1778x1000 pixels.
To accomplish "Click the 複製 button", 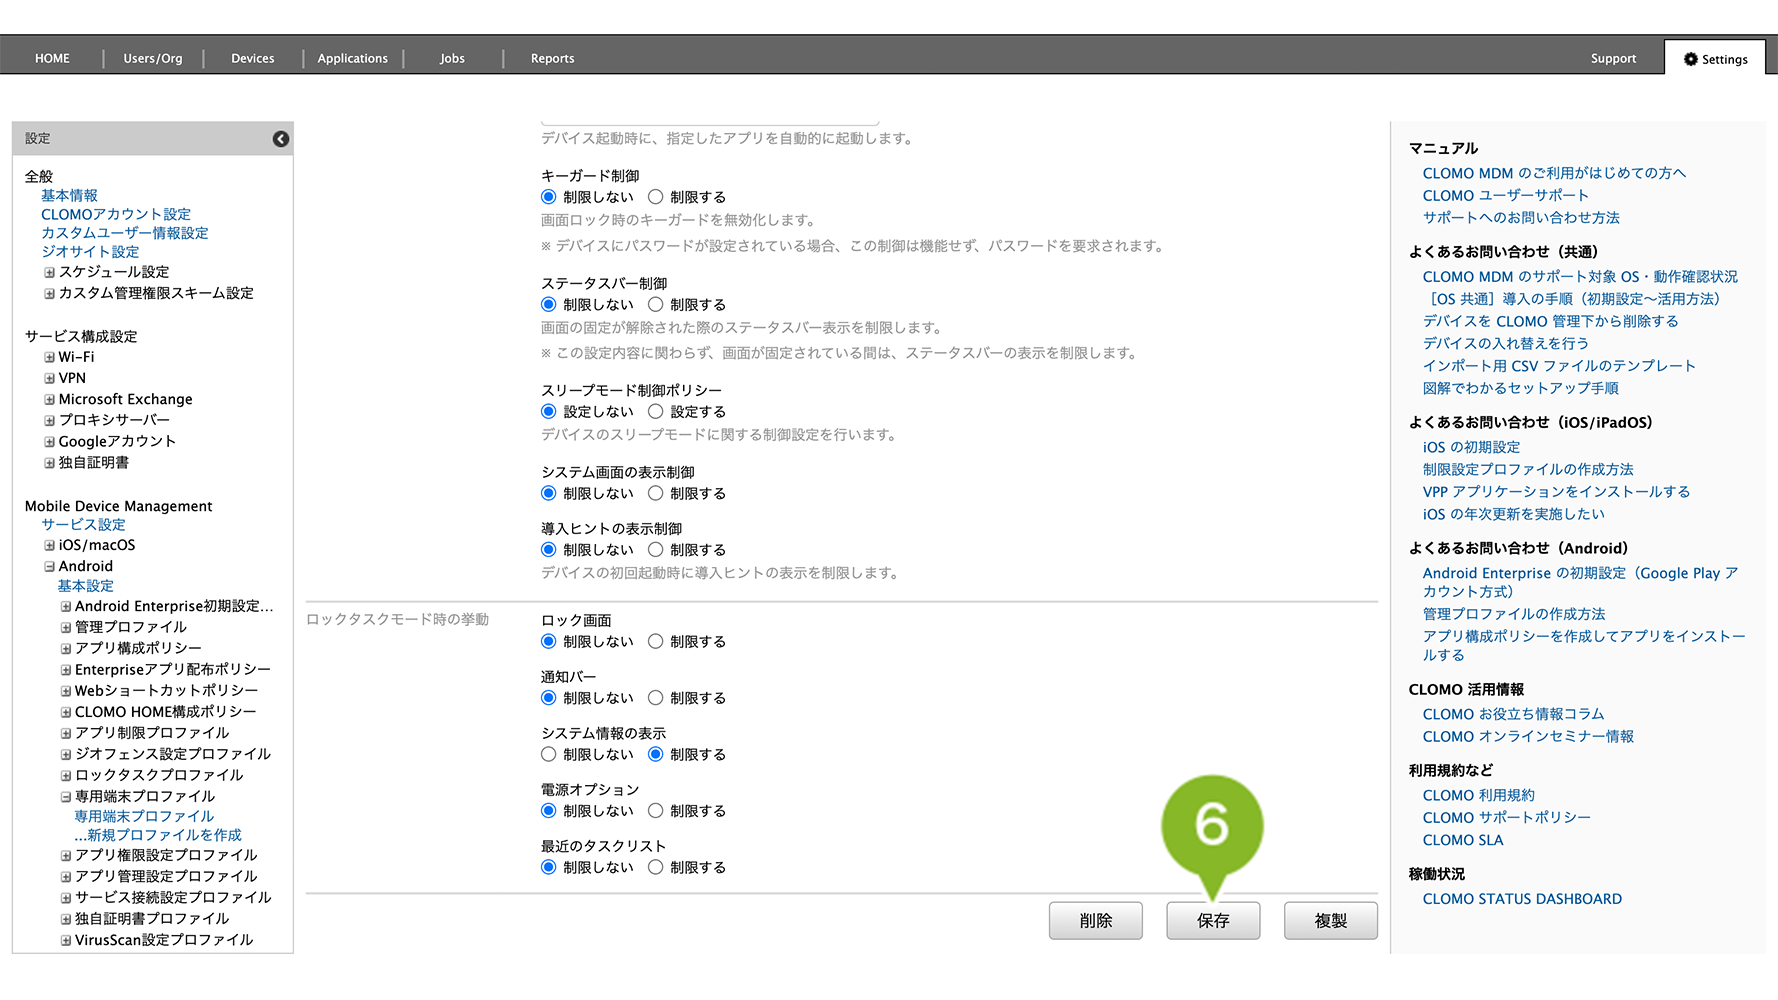I will click(x=1330, y=921).
